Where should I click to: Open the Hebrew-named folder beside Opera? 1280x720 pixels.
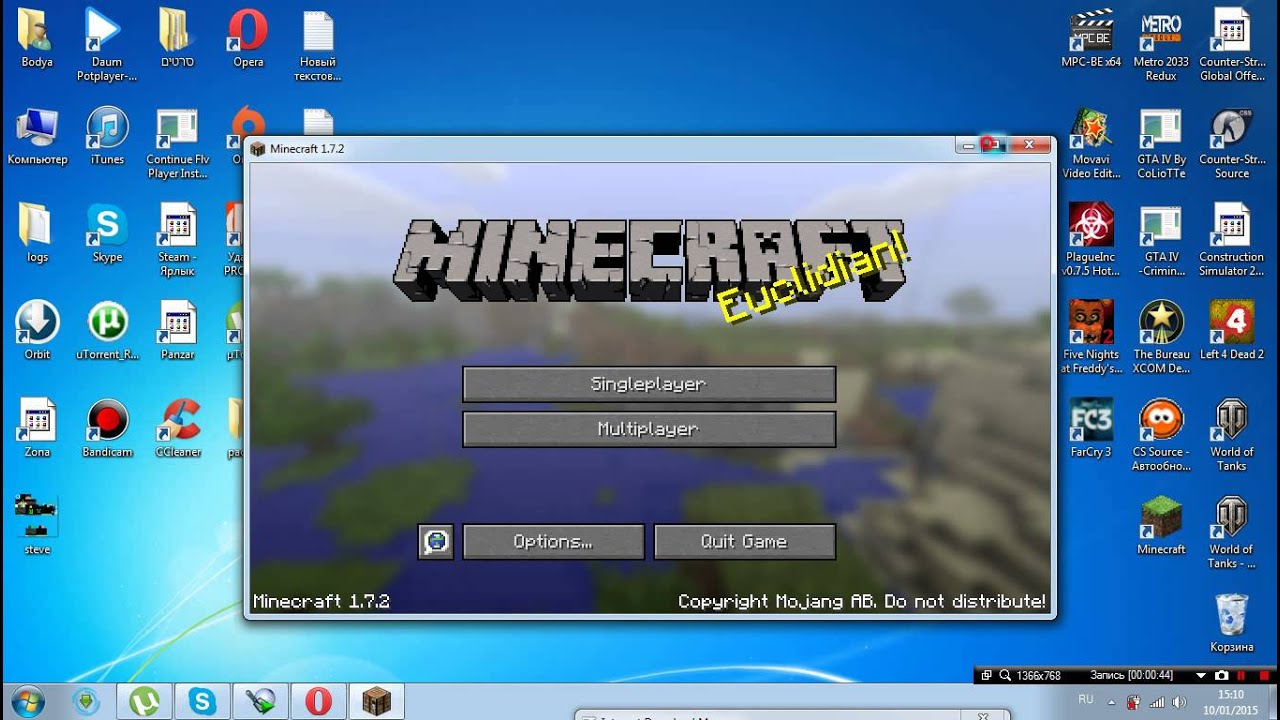coord(178,39)
